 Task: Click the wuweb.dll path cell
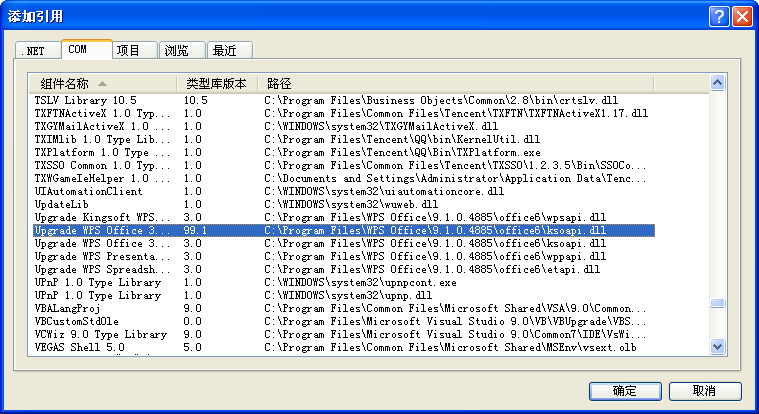pos(351,205)
